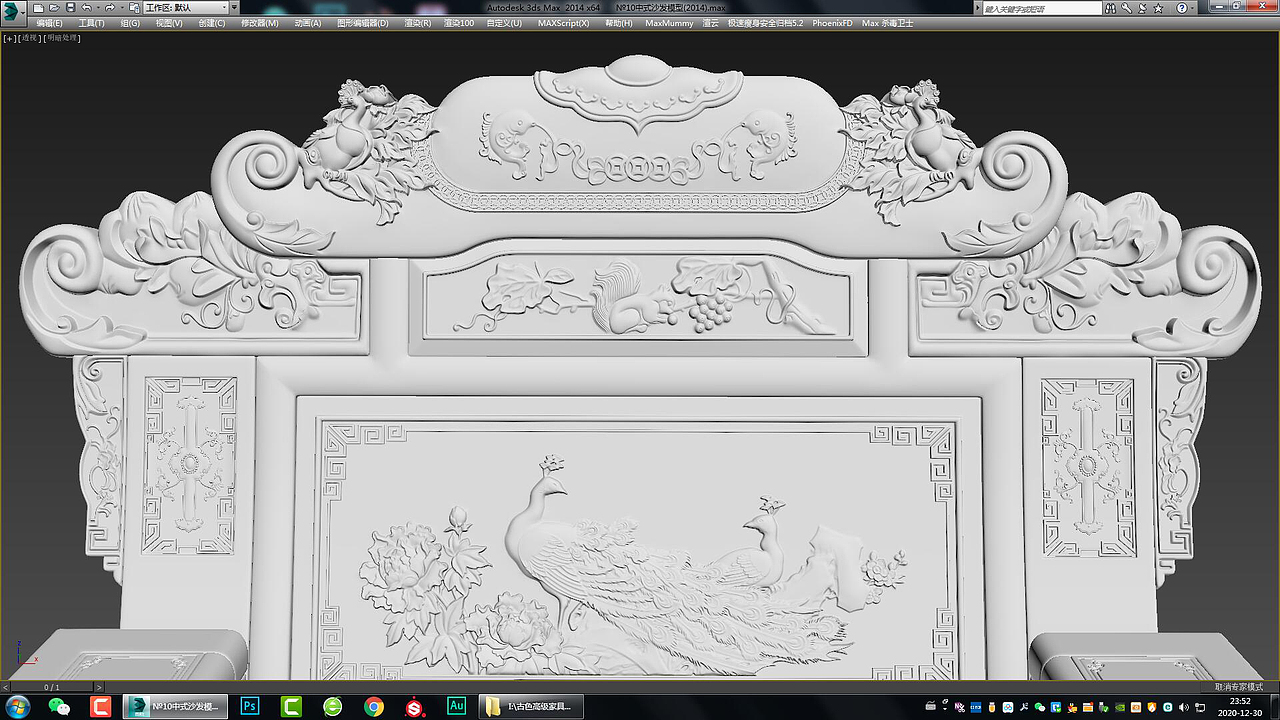Click the project folder icon in quick access toolbar
Viewport: 1280px width, 720px height.
click(134, 8)
